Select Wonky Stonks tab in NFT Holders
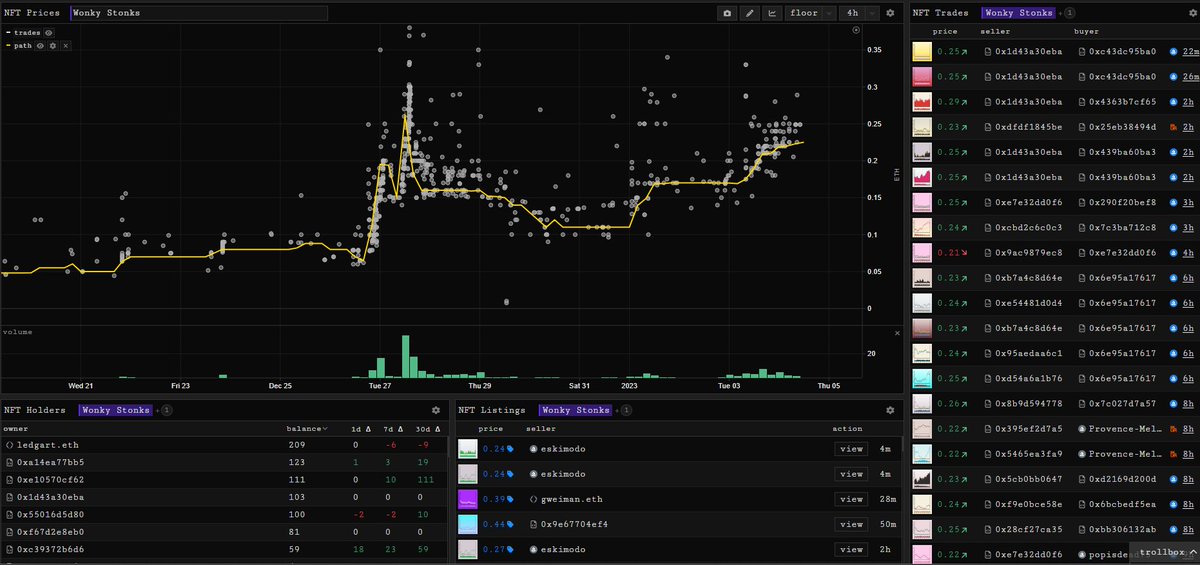 116,410
